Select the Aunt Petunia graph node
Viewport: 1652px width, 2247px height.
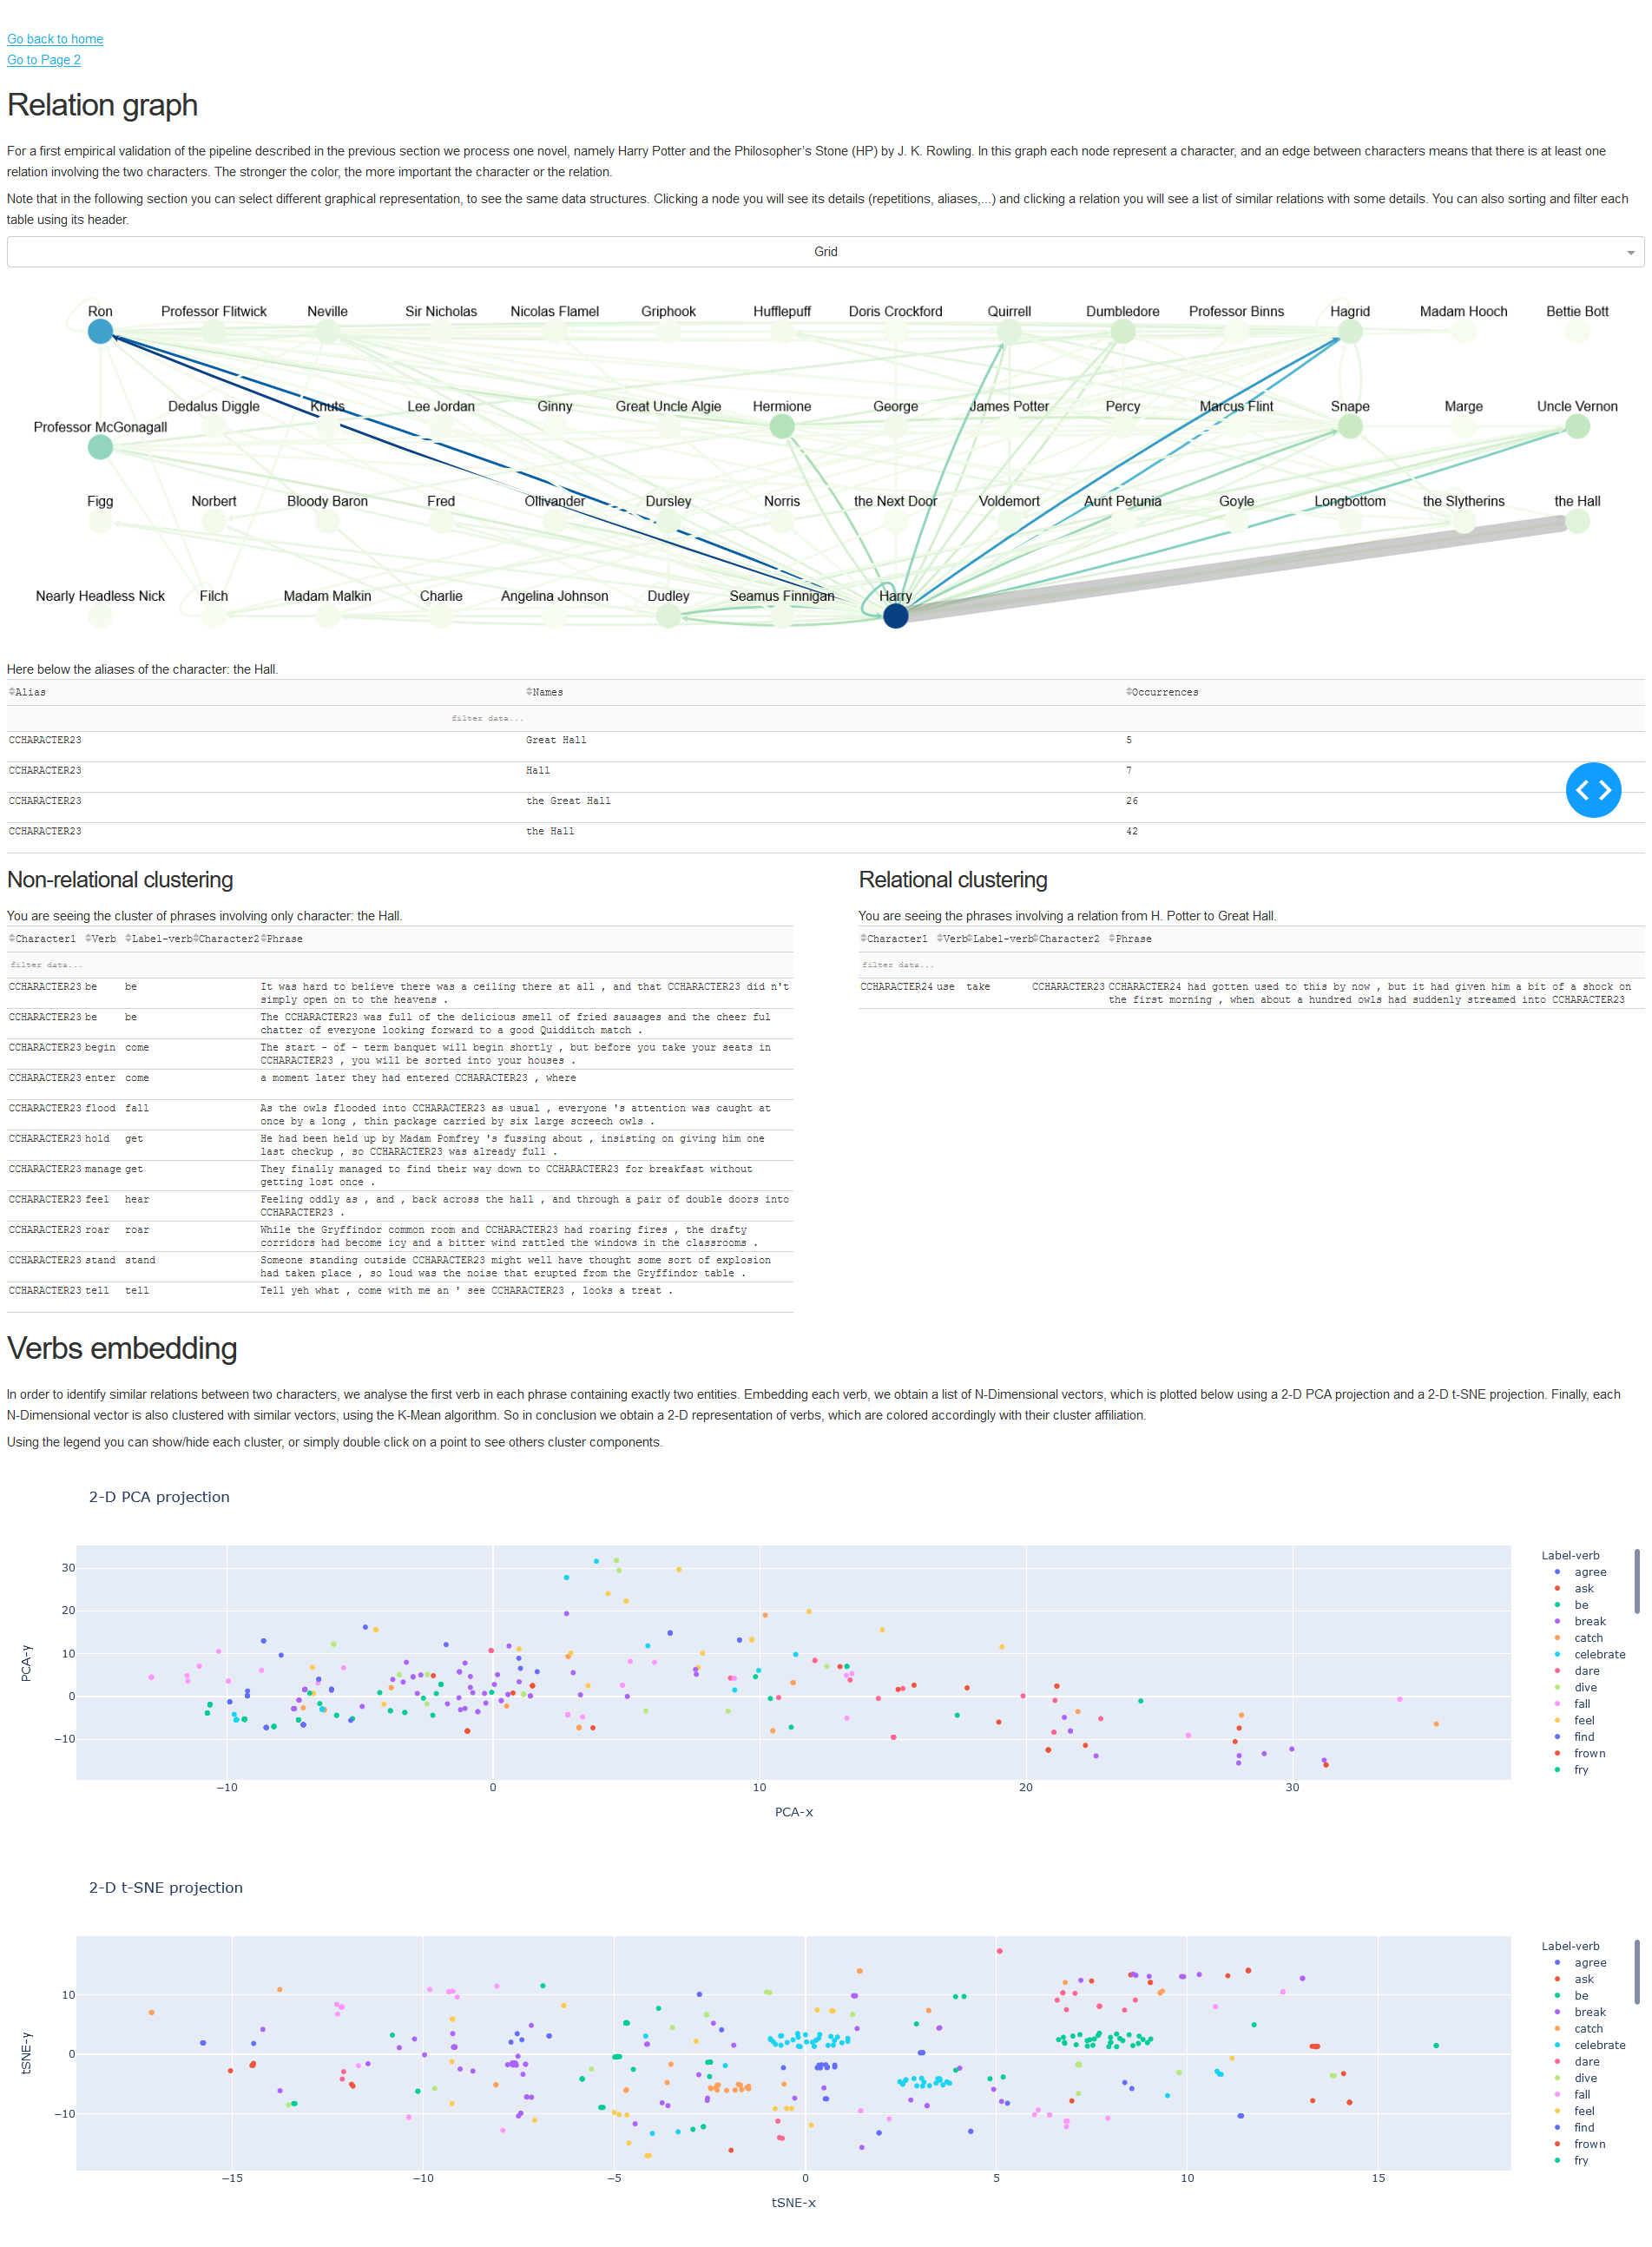point(1123,521)
